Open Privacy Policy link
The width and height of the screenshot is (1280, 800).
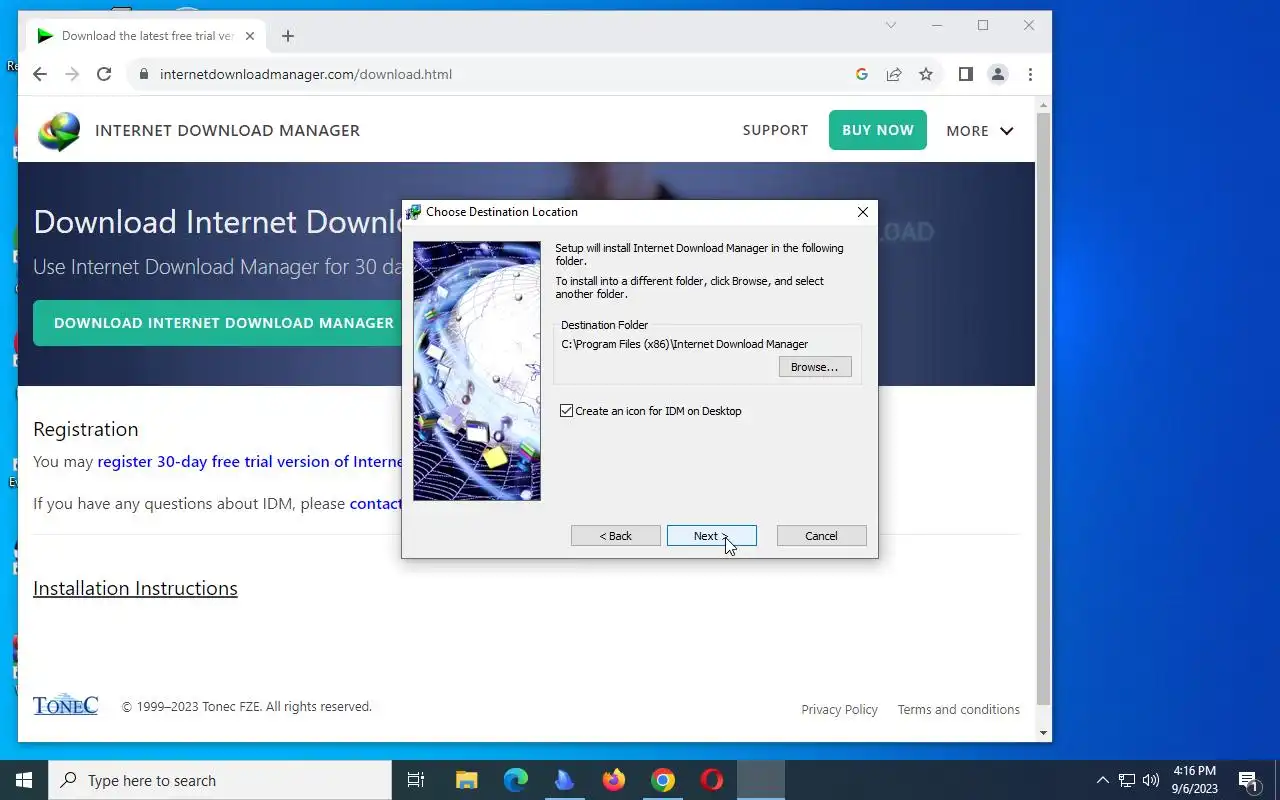[839, 710]
